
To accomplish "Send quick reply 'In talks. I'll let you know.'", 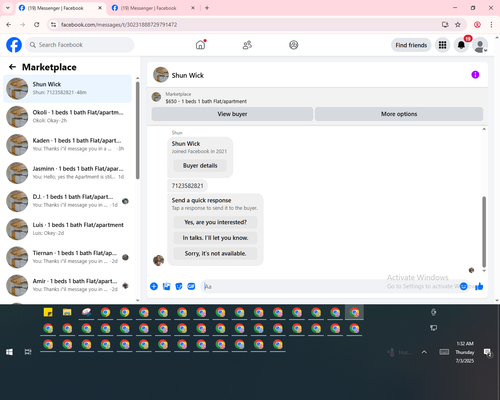I will click(x=215, y=238).
